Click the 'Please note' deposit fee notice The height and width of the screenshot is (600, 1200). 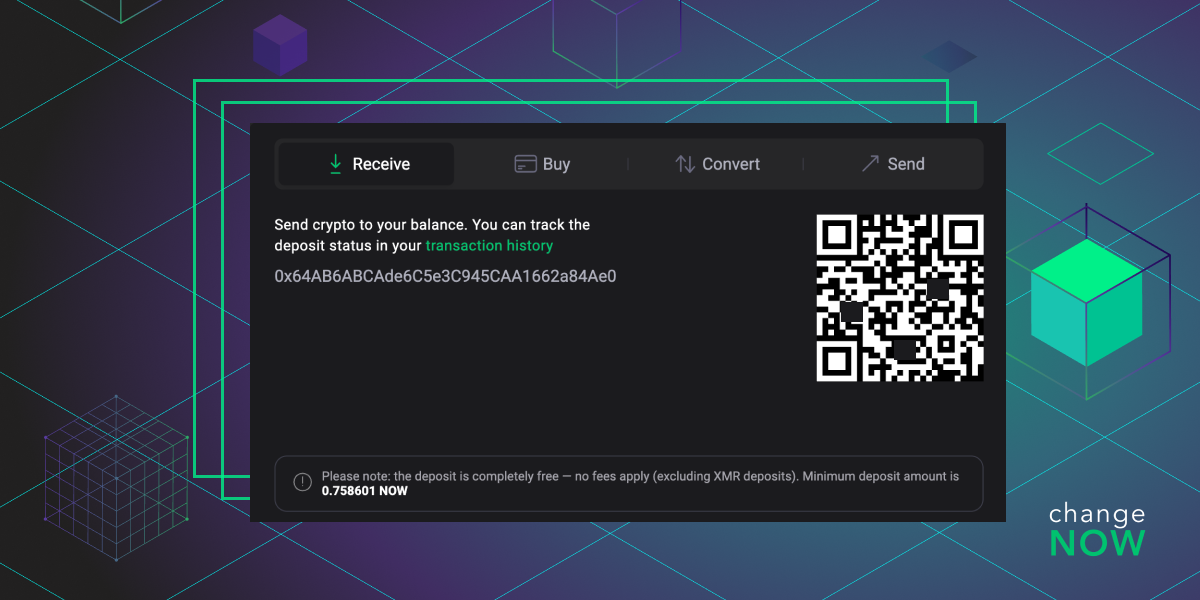[x=640, y=477]
